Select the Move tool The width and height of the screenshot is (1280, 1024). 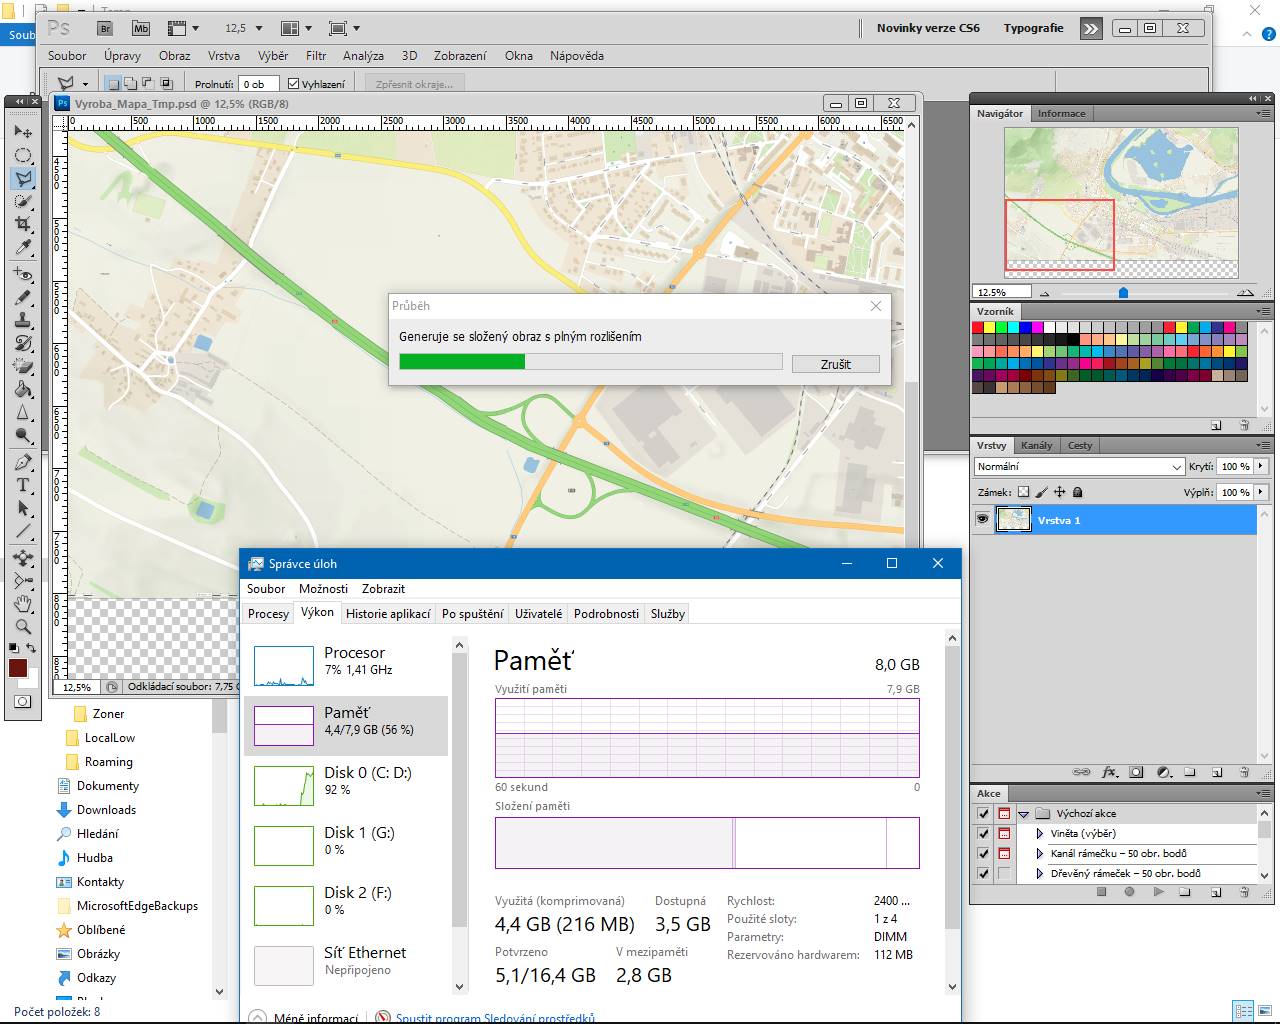(22, 132)
